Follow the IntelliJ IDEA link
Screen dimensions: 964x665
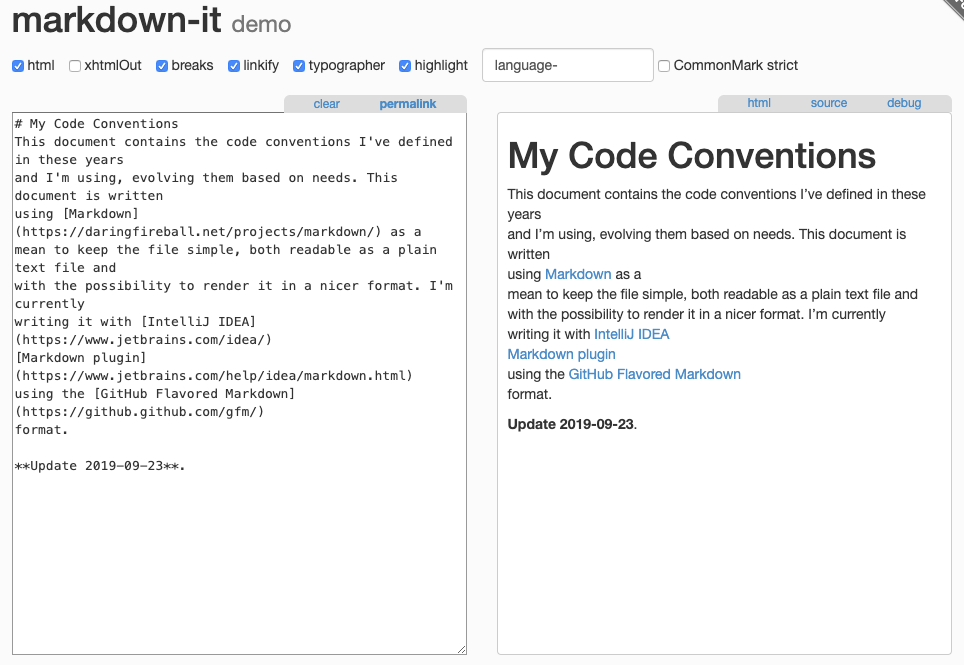[632, 334]
